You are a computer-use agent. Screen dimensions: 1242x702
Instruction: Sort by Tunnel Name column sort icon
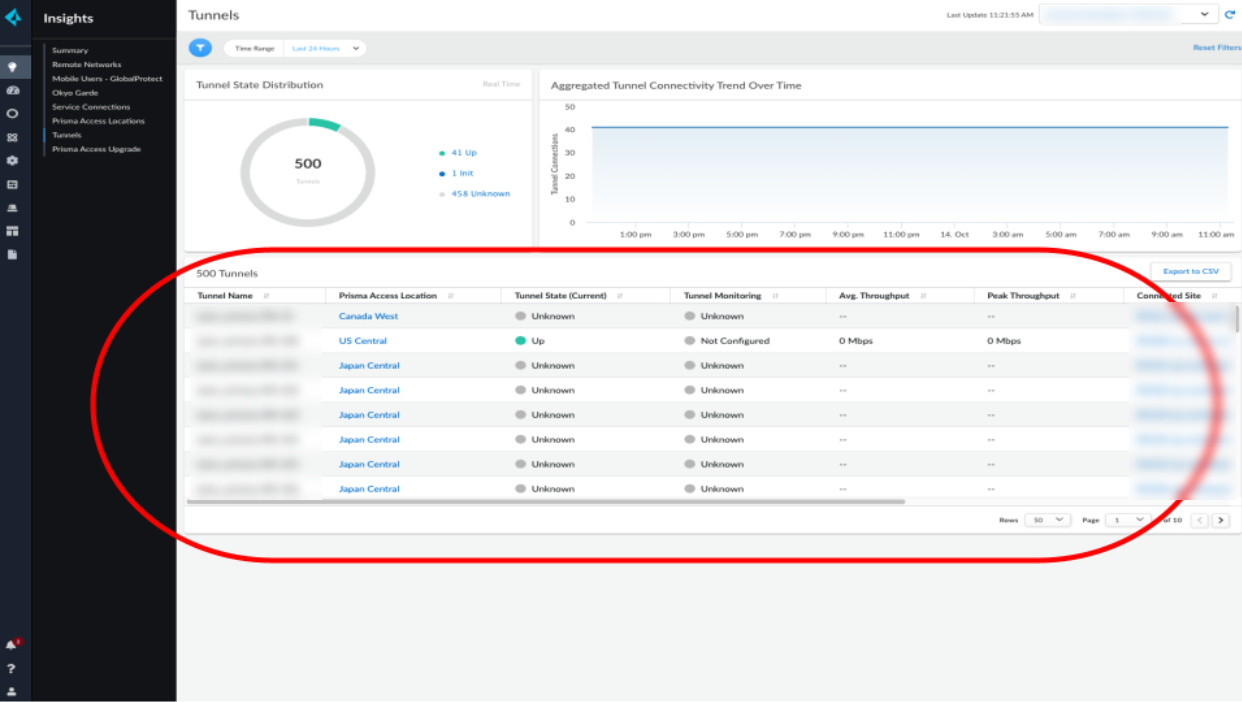tap(266, 296)
